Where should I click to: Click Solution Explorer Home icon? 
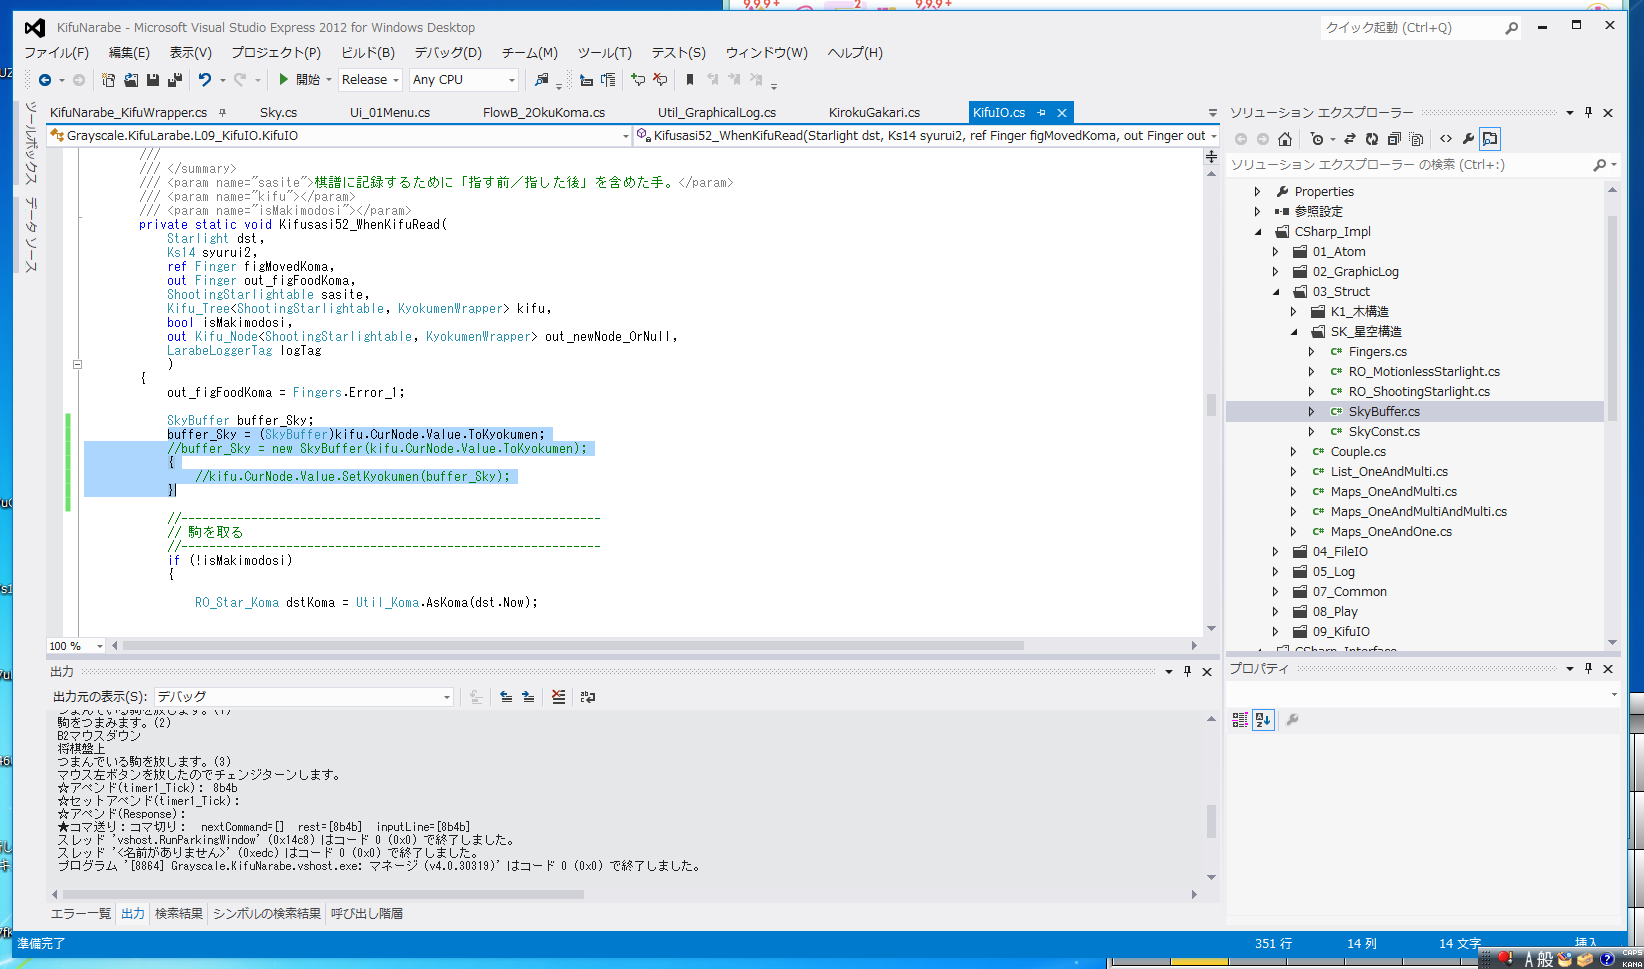coord(1285,139)
